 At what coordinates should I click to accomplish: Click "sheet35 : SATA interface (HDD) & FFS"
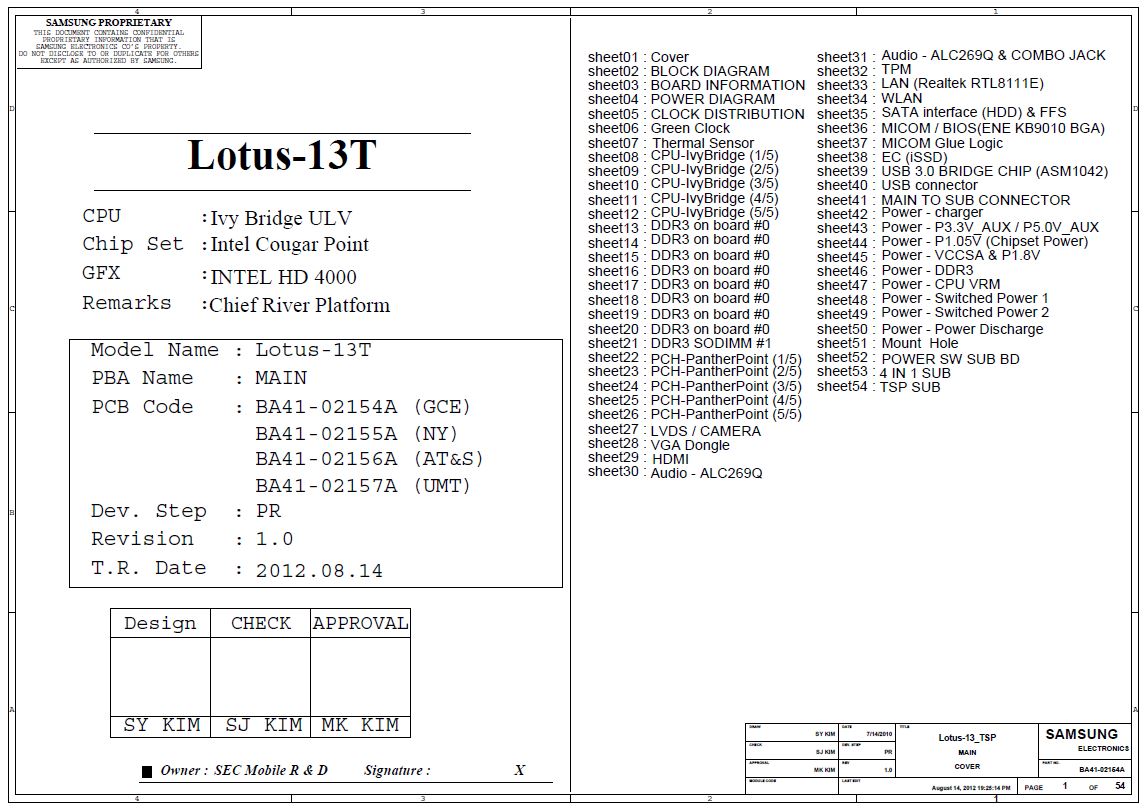[942, 113]
